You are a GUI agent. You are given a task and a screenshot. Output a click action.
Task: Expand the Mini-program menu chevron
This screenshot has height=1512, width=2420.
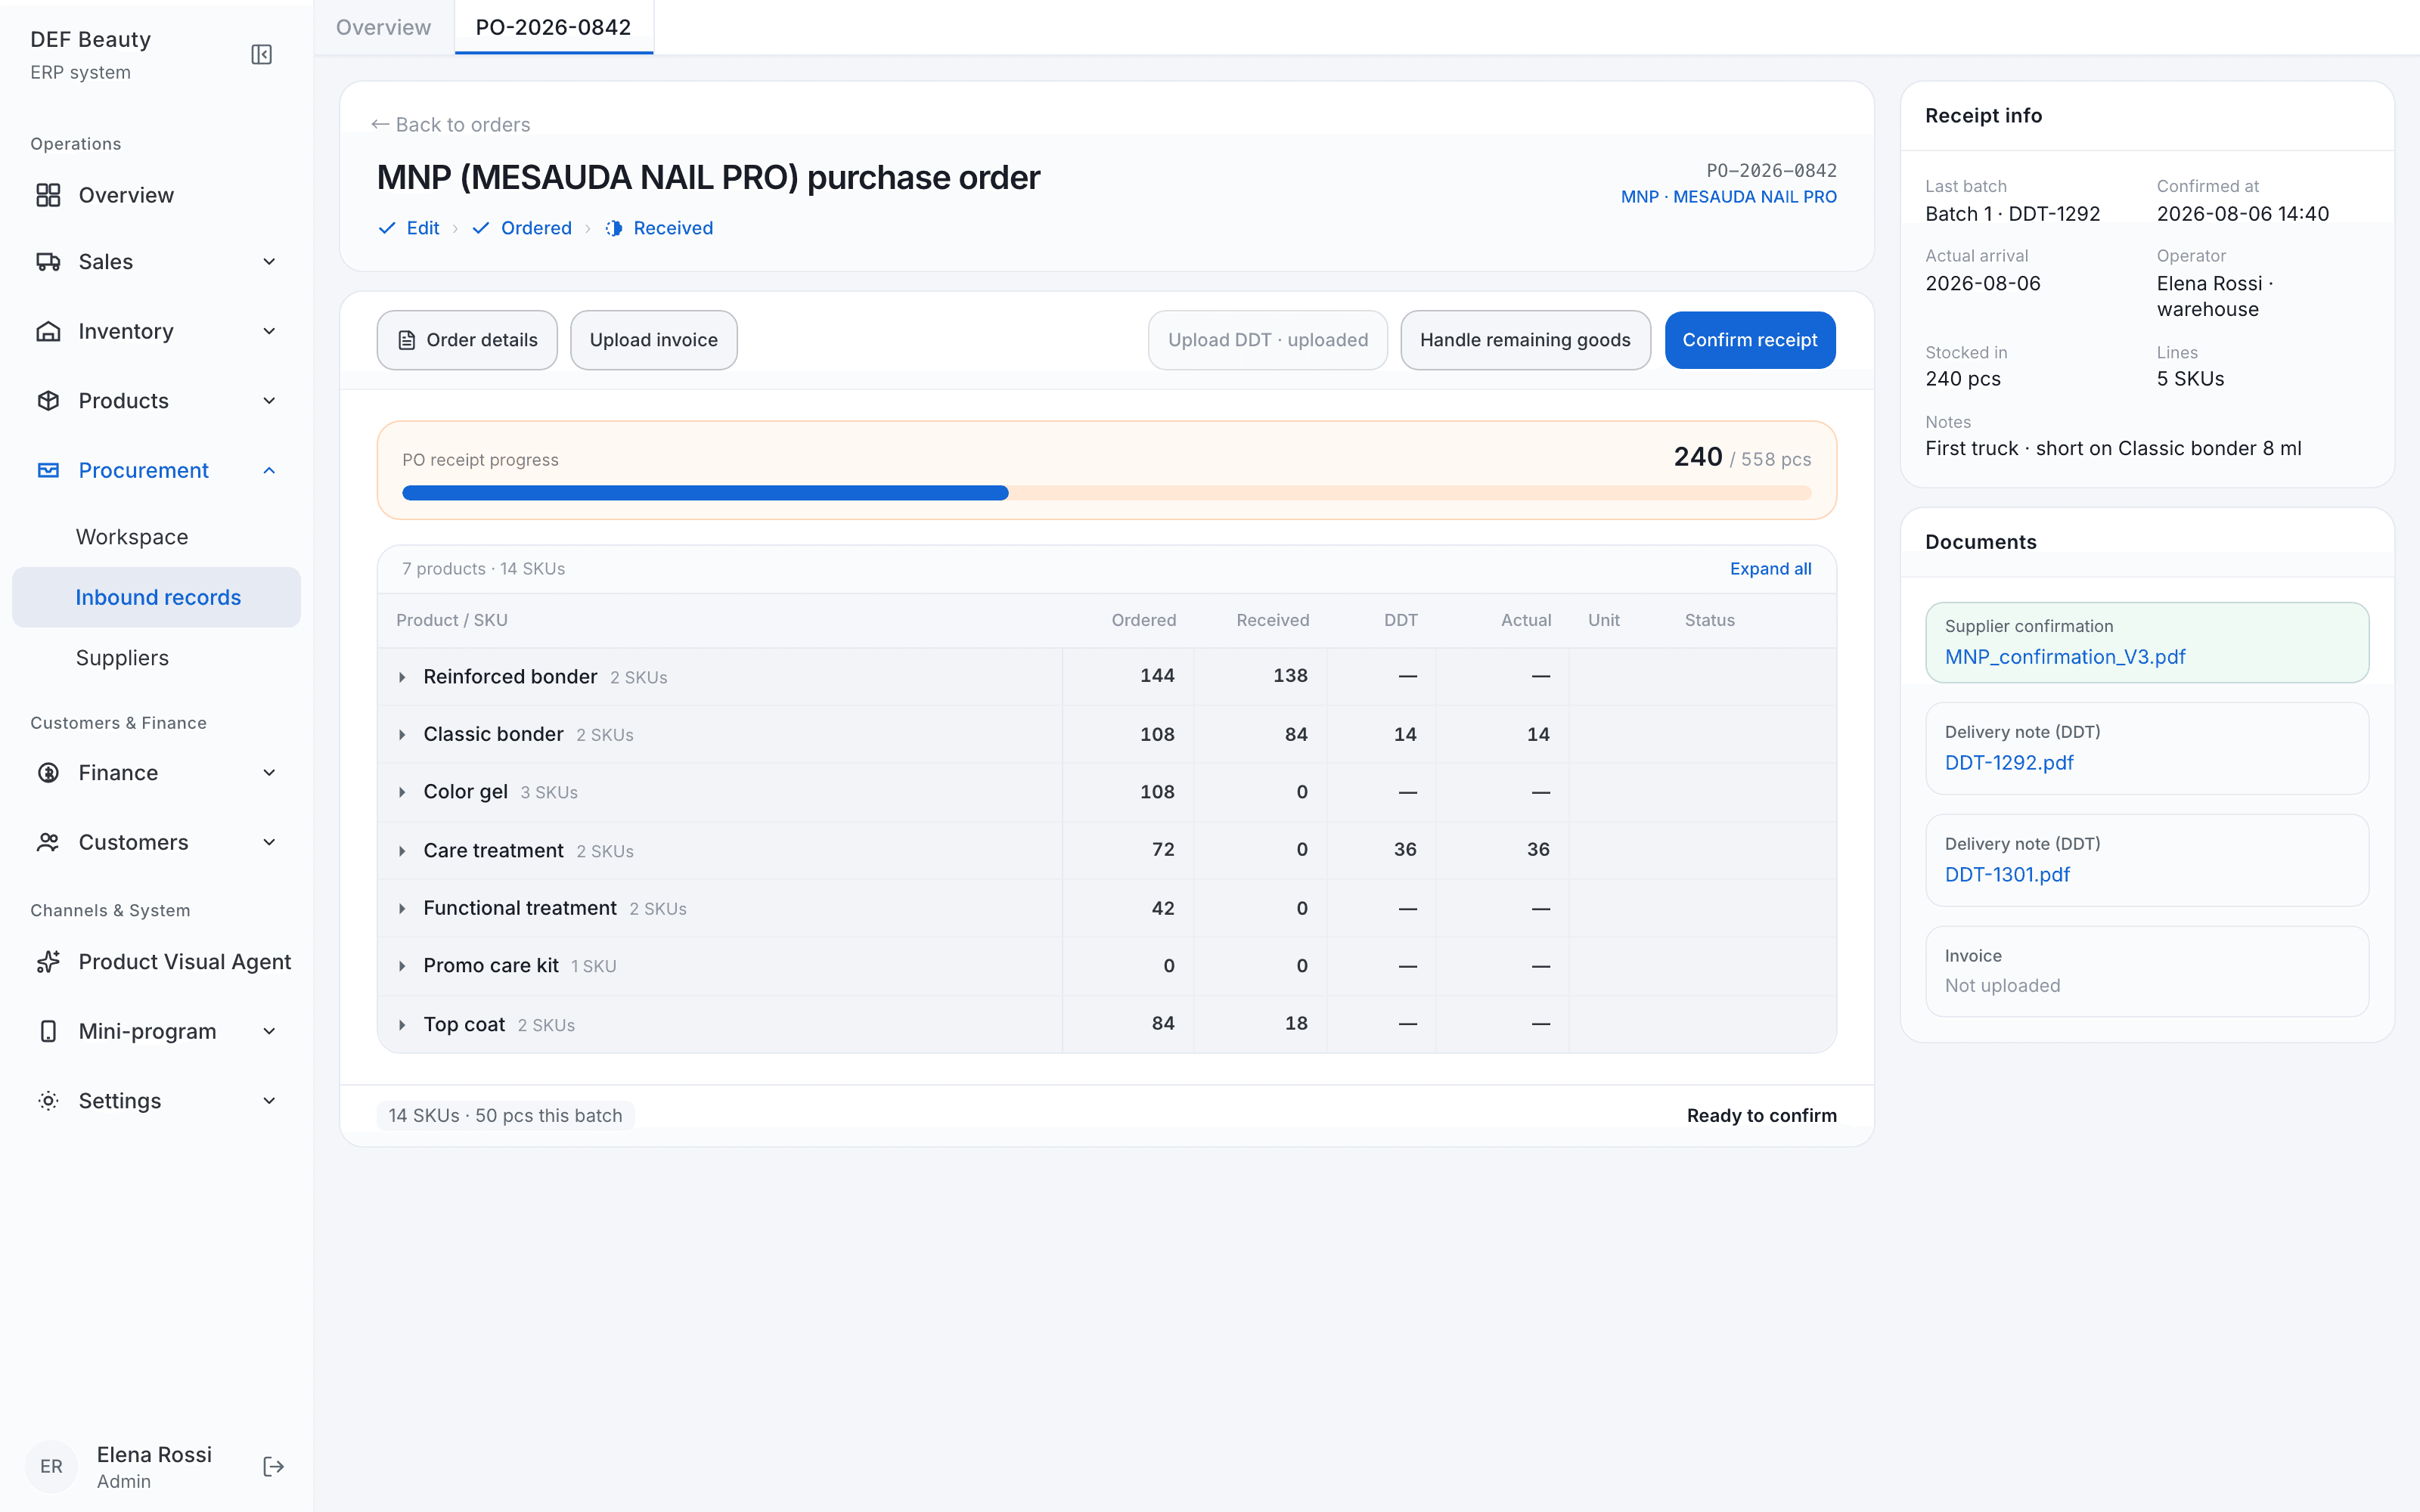269,1031
